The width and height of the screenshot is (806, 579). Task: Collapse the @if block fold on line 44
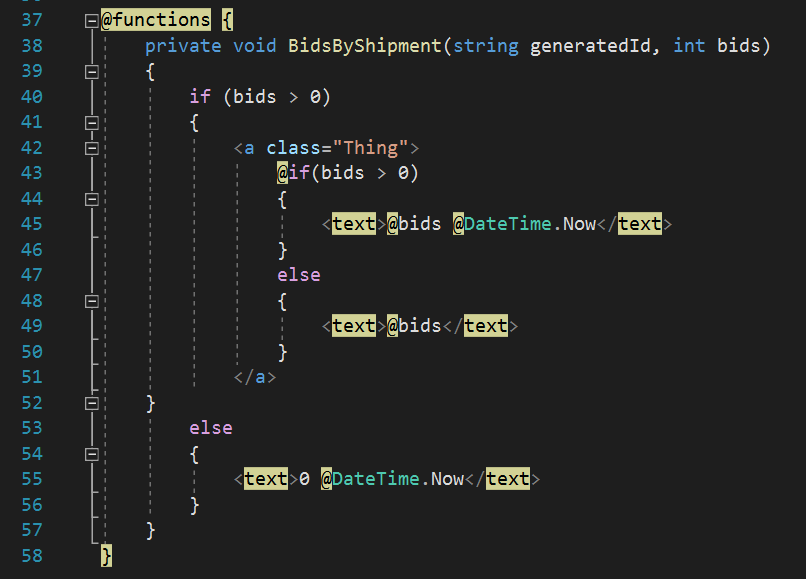point(91,198)
